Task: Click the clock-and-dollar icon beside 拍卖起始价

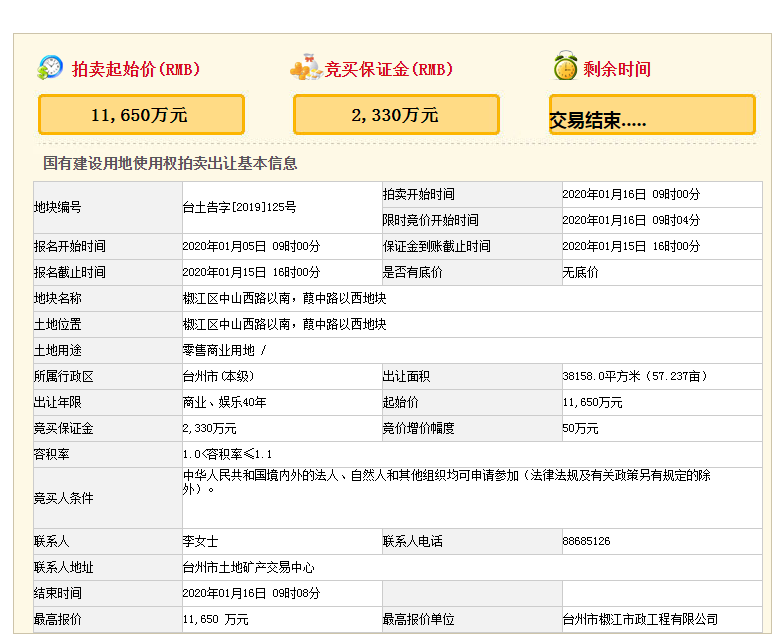Action: [x=50, y=68]
